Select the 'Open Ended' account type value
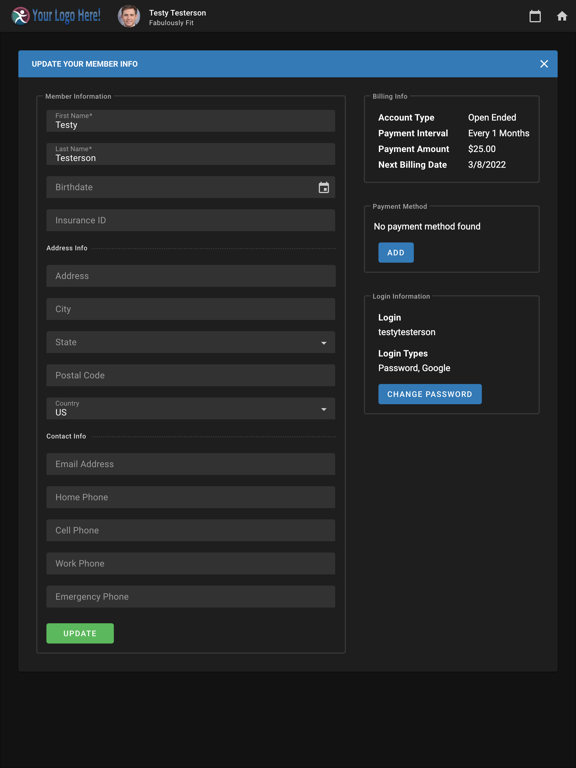 492,118
